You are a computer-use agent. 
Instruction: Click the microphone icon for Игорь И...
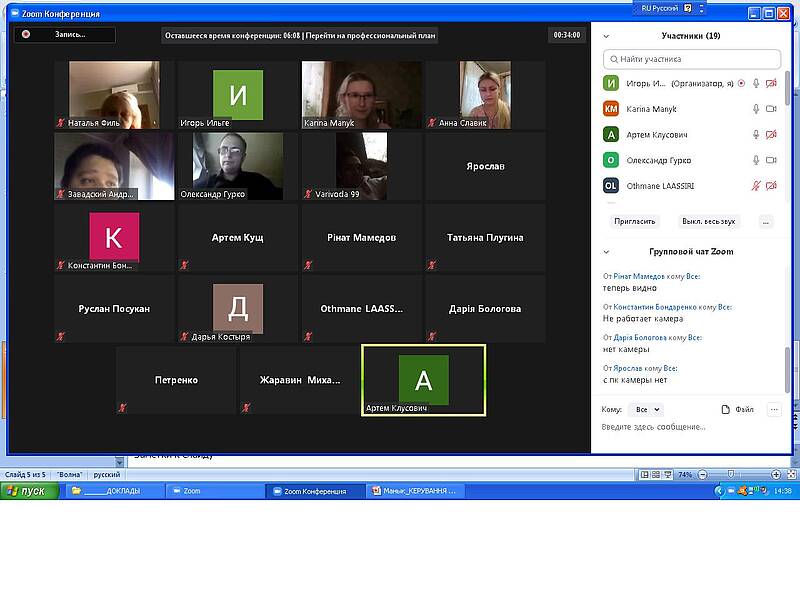coord(756,83)
